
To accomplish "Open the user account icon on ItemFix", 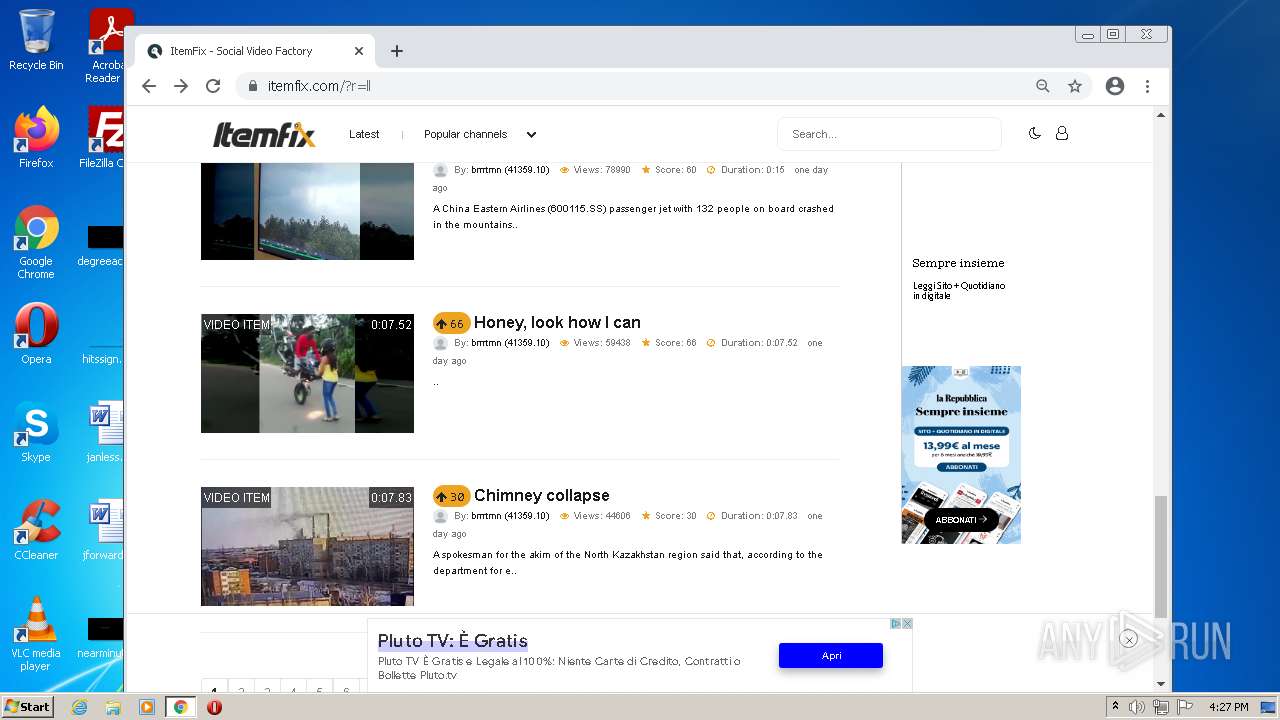I will 1062,133.
